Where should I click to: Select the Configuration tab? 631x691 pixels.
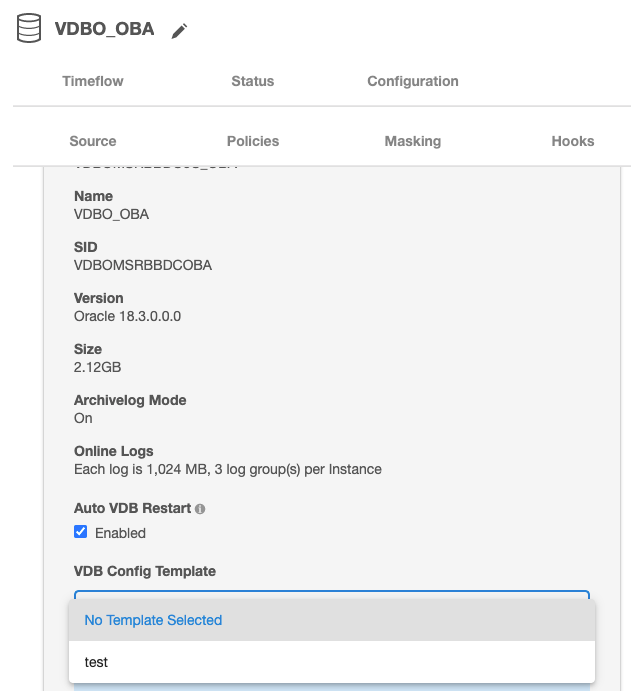412,81
